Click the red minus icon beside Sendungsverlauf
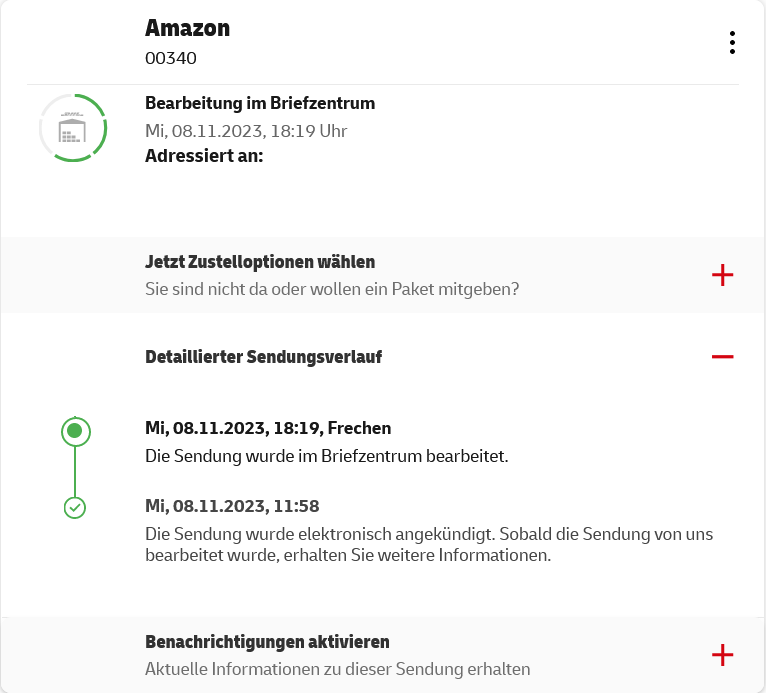Viewport: 766px width, 693px height. (x=722, y=357)
